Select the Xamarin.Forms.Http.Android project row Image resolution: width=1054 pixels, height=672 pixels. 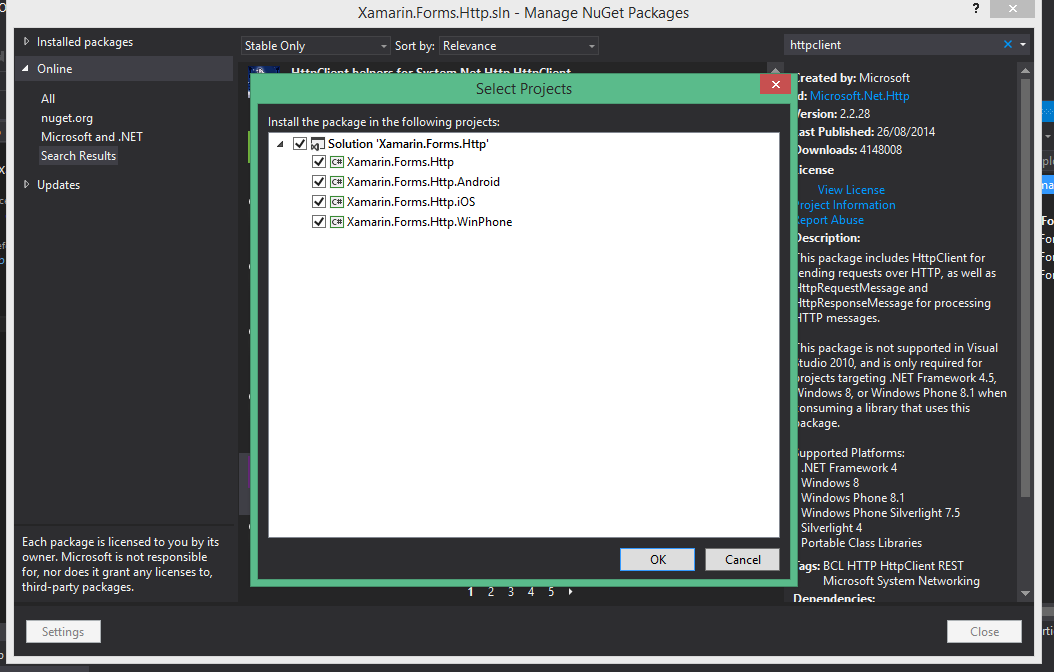423,182
